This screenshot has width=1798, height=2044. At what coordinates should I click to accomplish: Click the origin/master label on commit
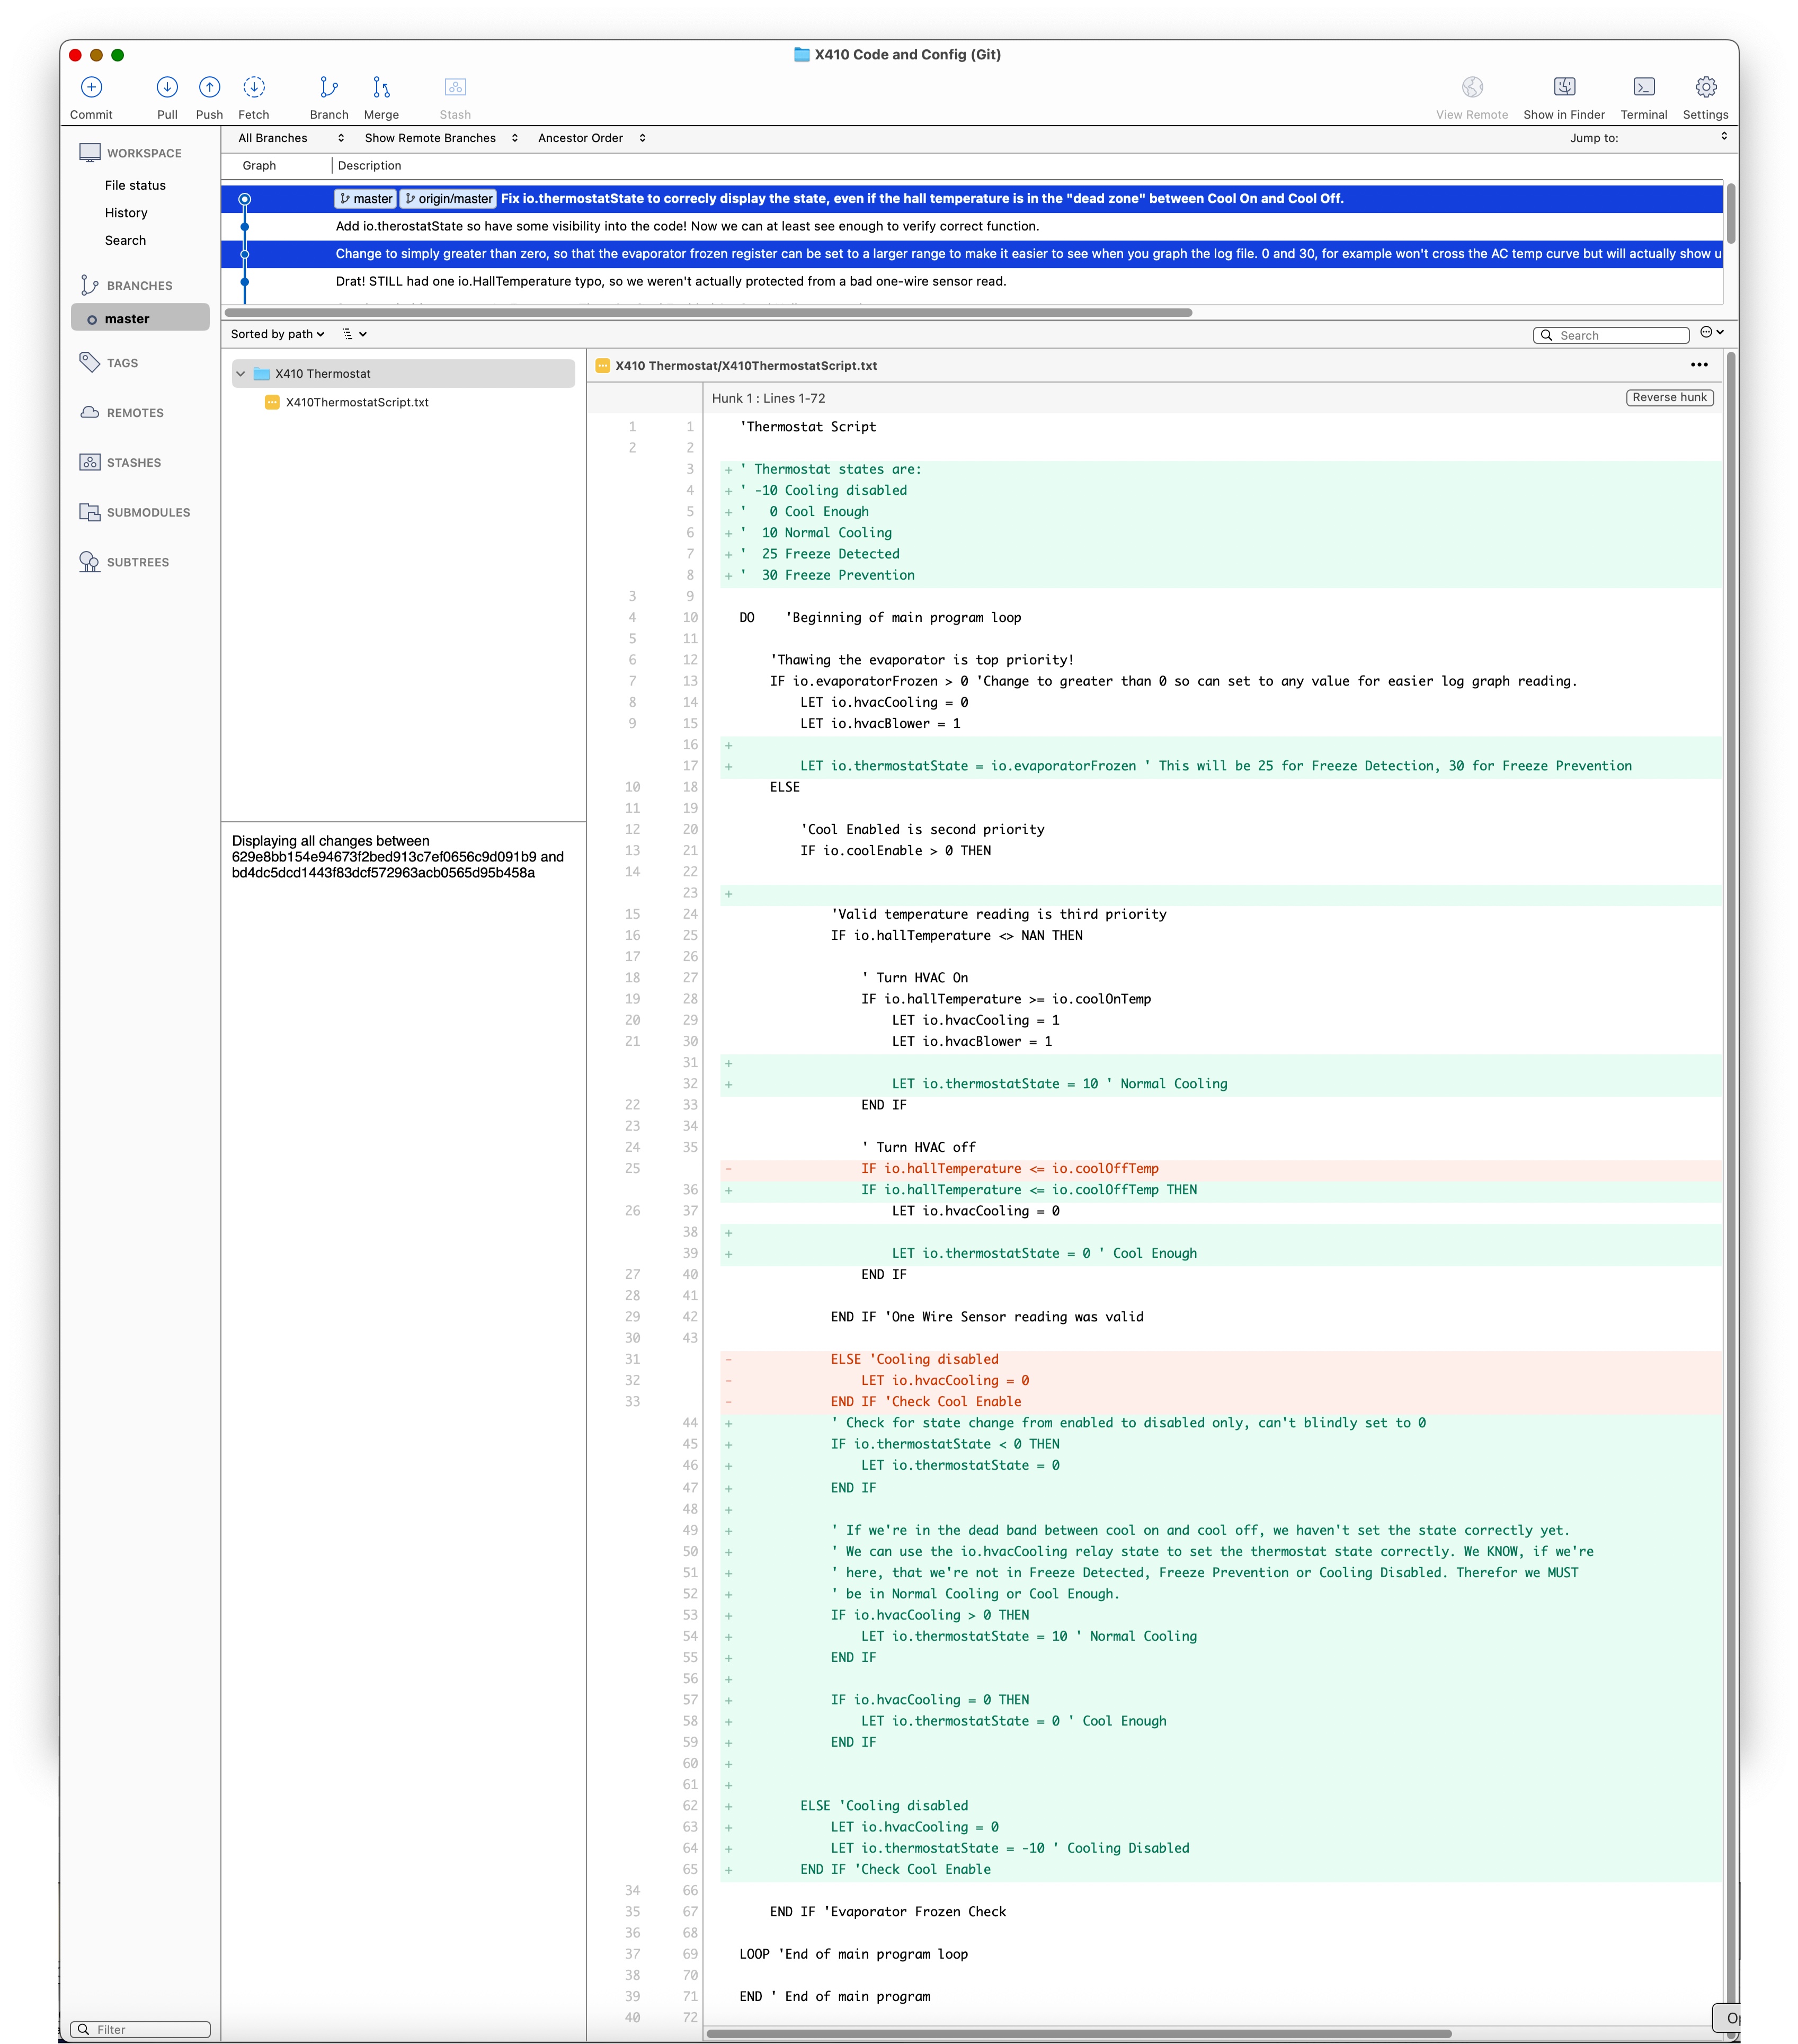(x=448, y=198)
